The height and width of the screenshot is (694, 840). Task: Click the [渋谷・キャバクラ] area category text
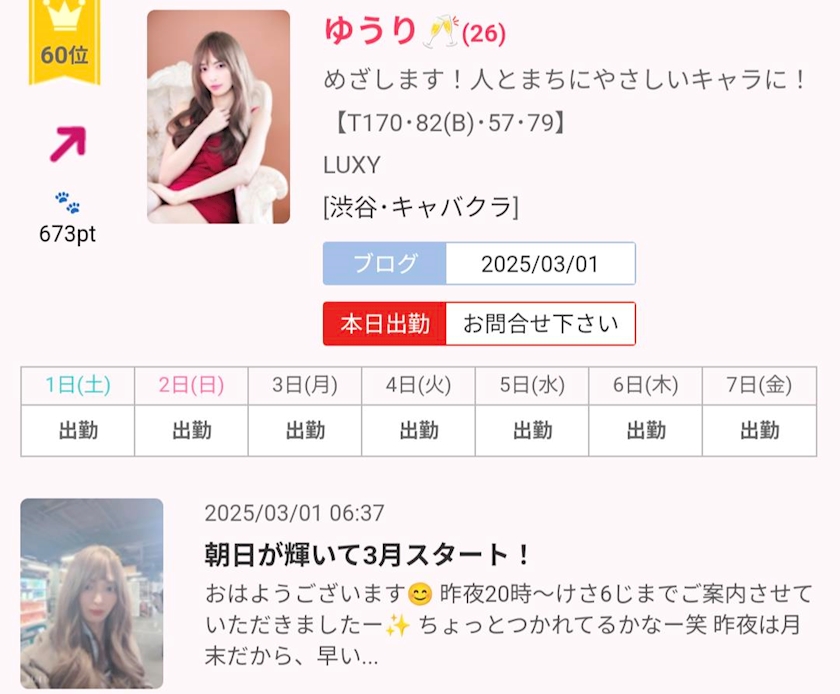click(421, 207)
